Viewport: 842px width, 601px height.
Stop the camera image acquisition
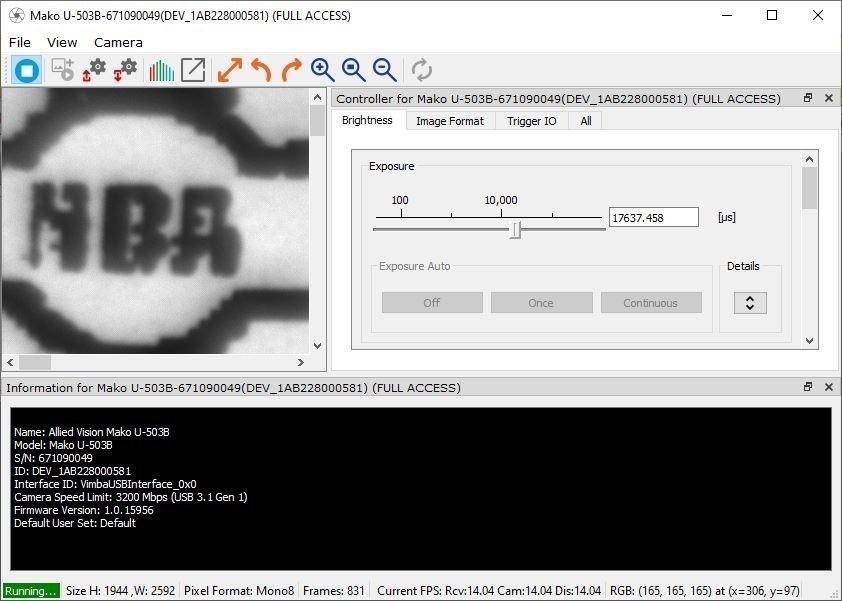tap(27, 70)
